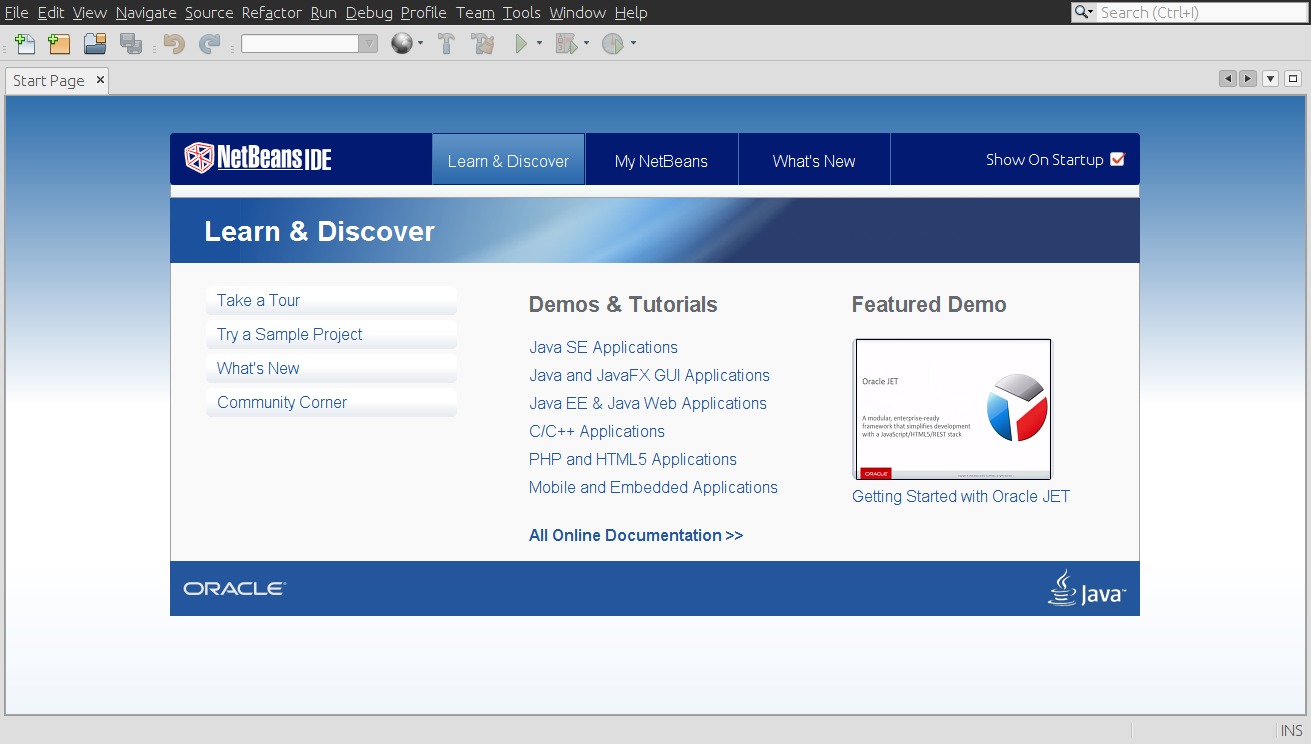Open the Edit menu
This screenshot has height=744, width=1311.
[x=50, y=12]
